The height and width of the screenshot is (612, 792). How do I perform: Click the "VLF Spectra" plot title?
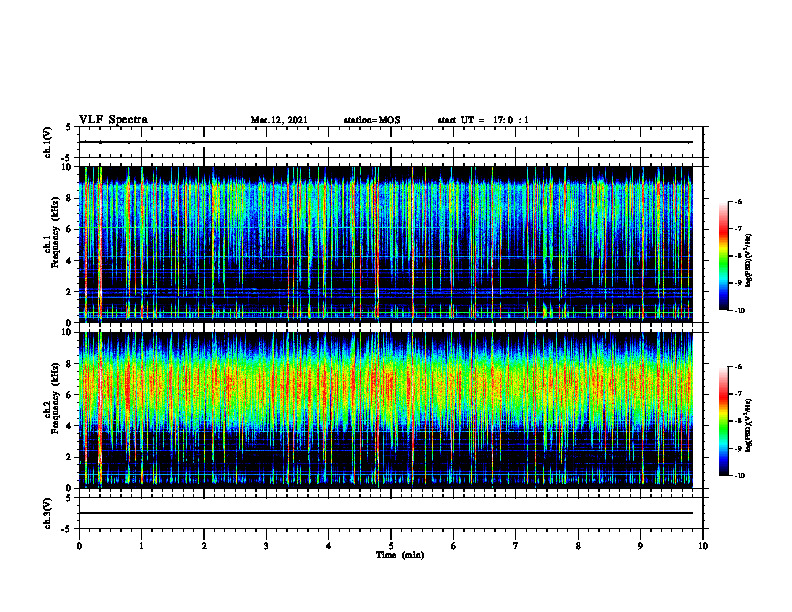[x=113, y=120]
